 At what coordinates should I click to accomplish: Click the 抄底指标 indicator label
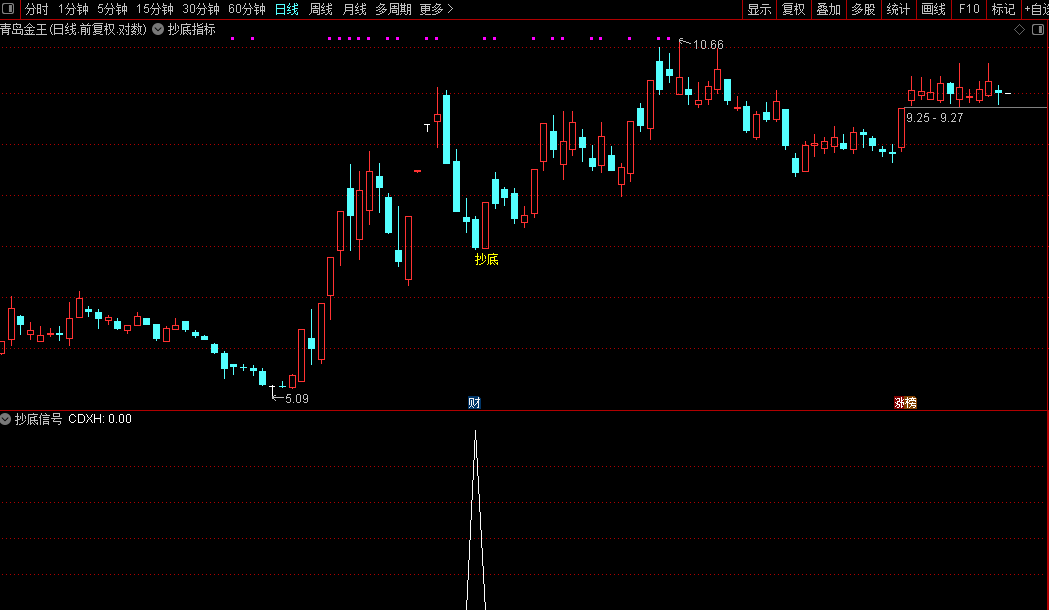click(x=191, y=29)
